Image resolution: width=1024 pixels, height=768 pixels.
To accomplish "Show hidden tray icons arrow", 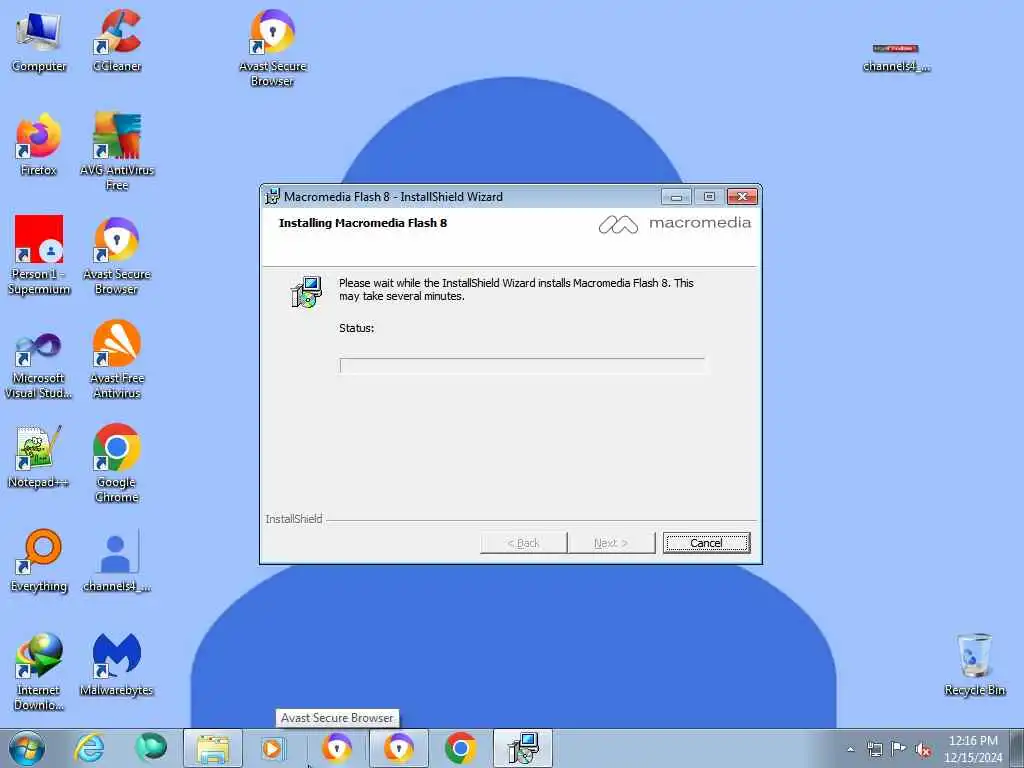I will (x=850, y=750).
